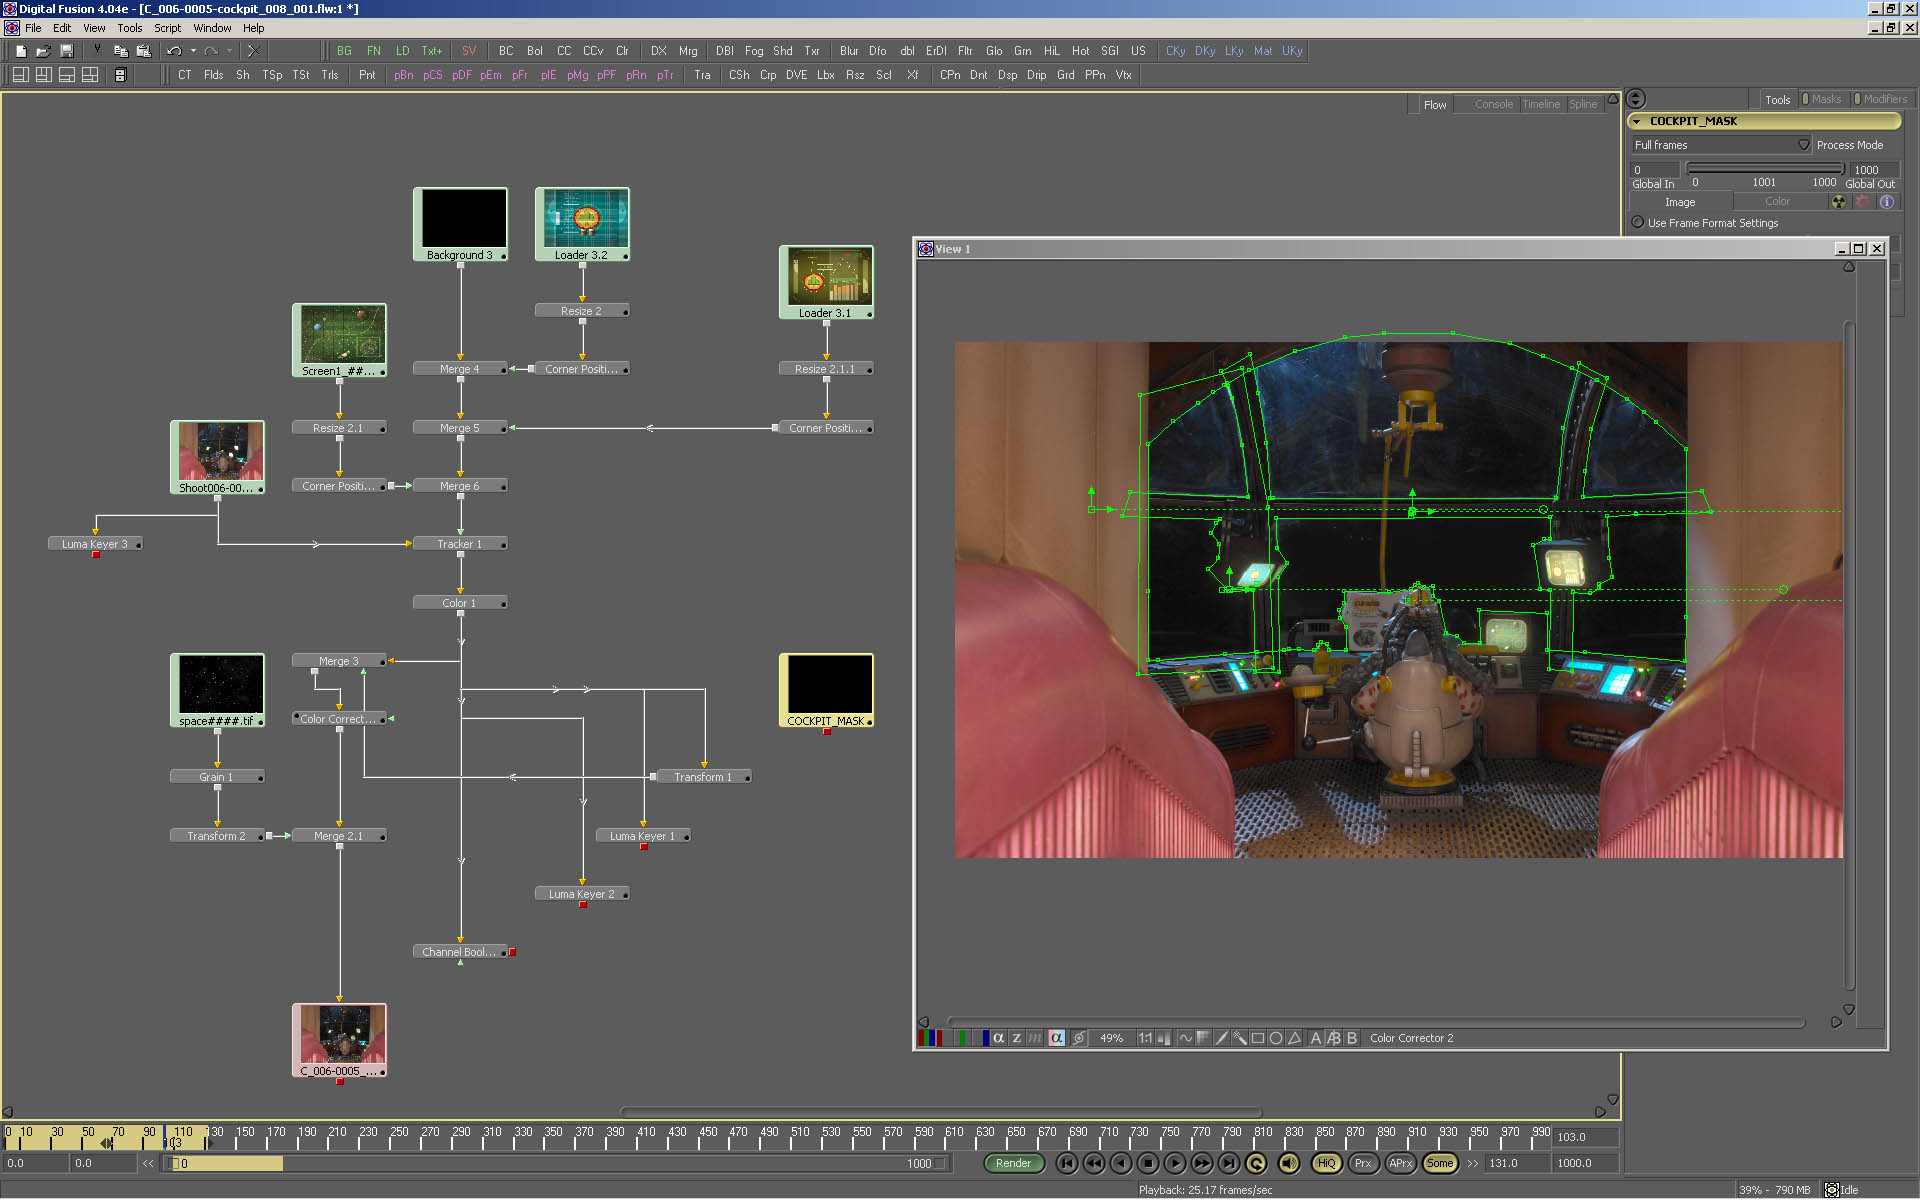Click the Paste clipboard icon

click(143, 51)
